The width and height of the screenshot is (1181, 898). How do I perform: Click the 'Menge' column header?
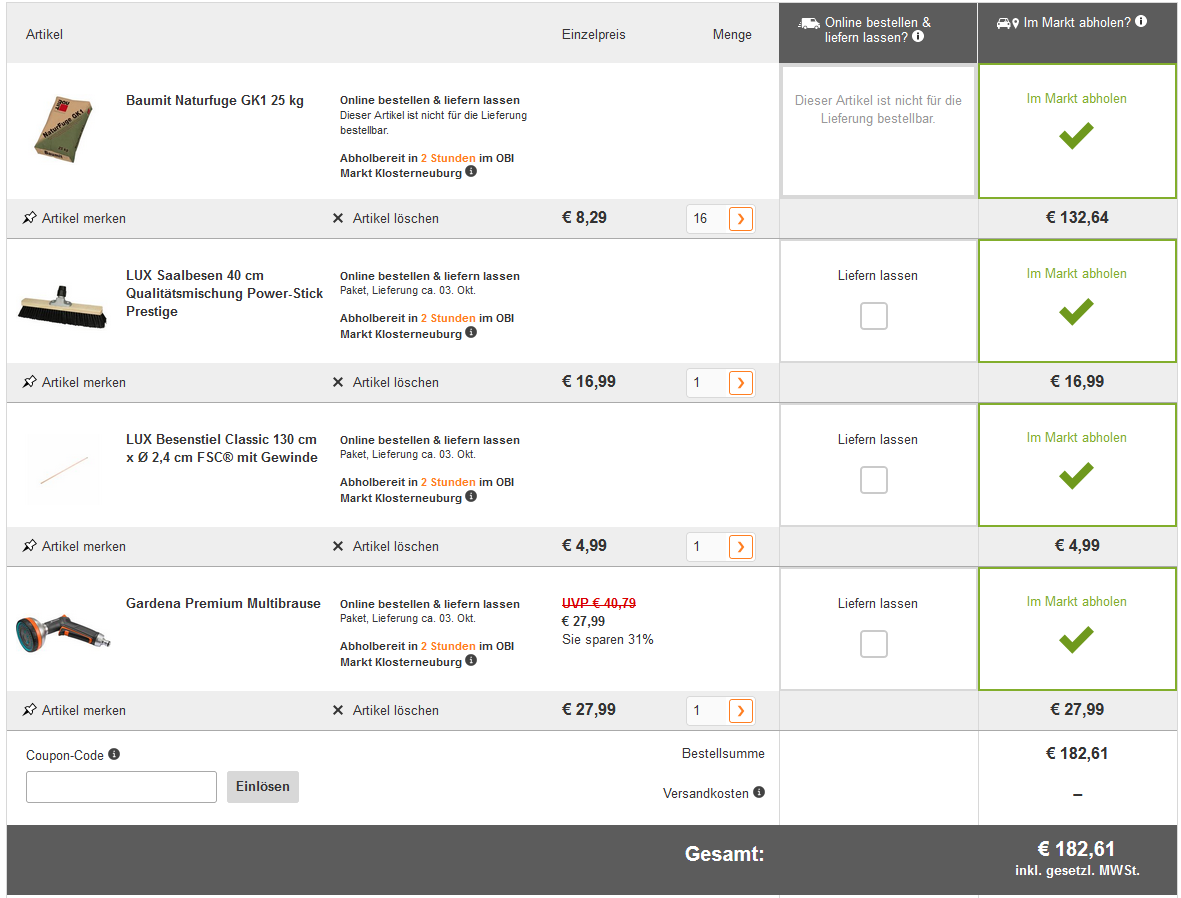732,35
